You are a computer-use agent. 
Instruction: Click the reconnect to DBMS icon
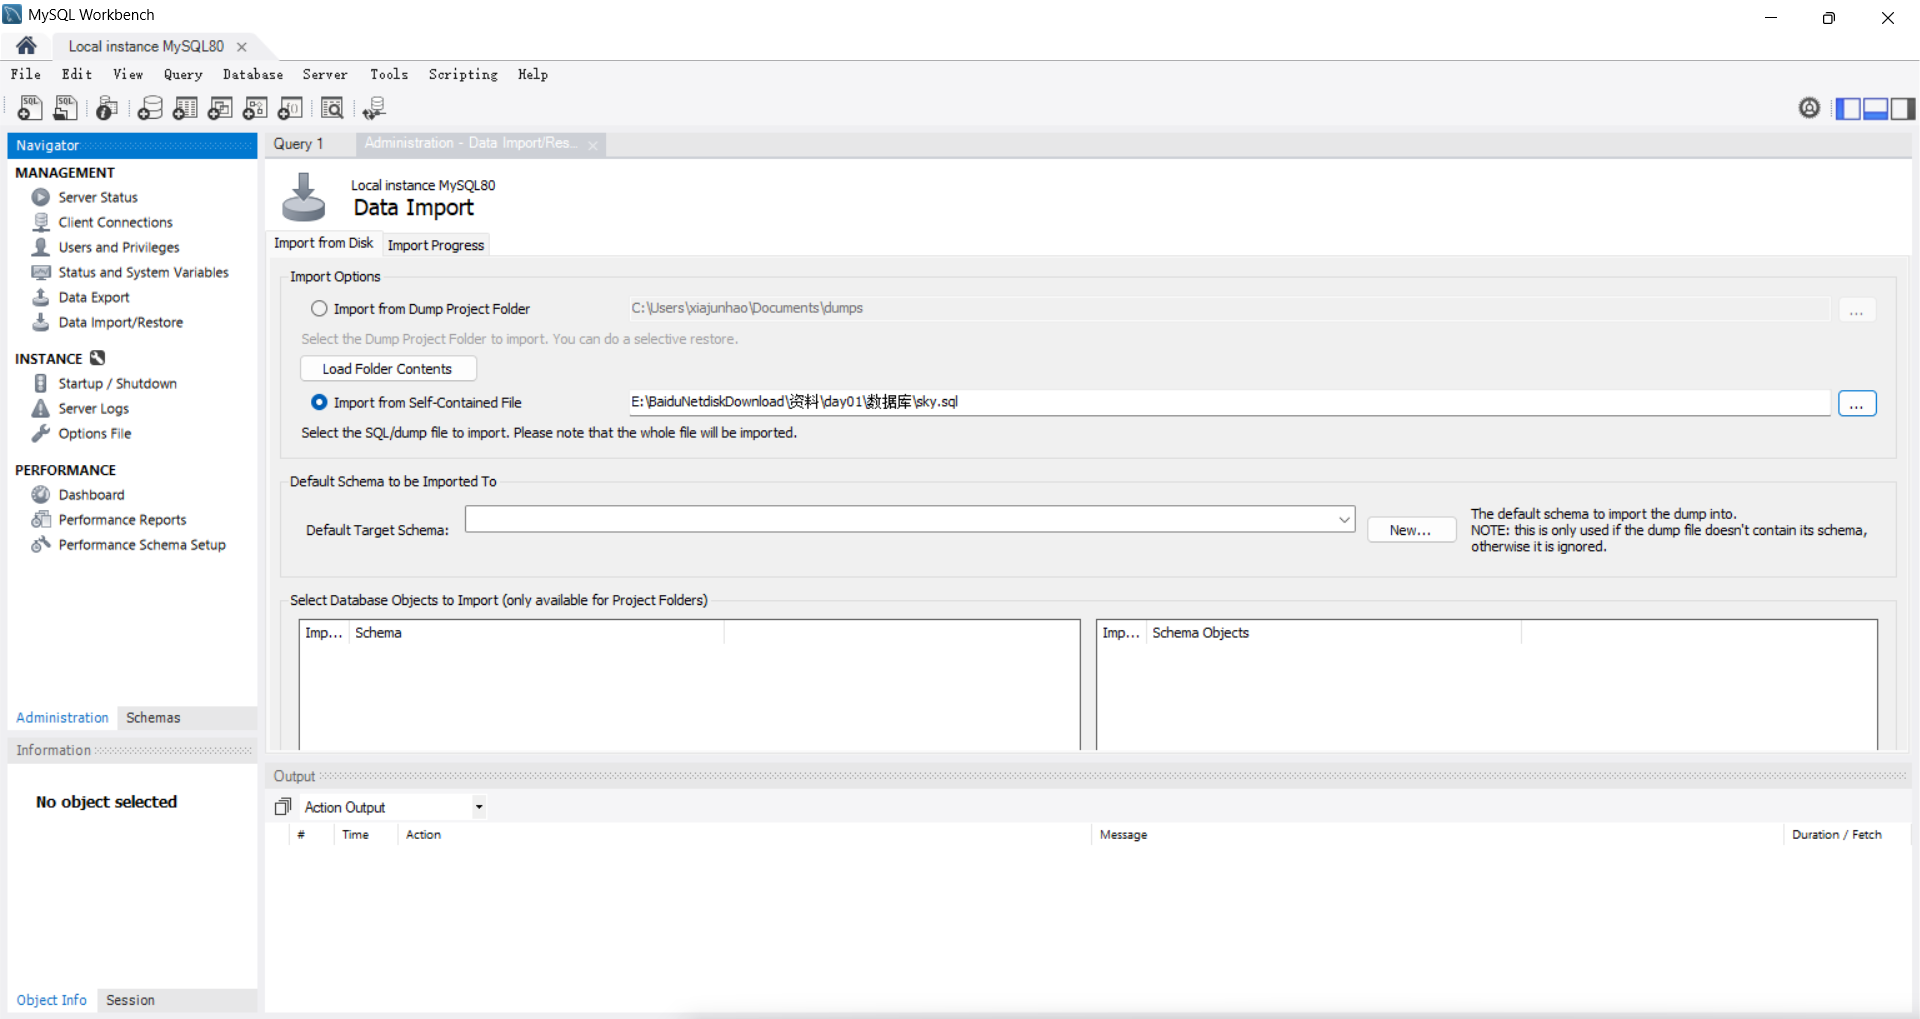click(374, 108)
